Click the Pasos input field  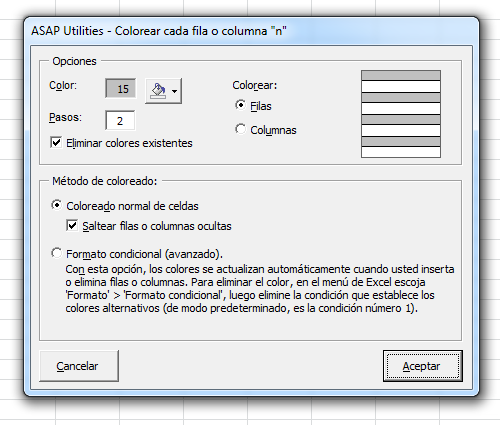[x=120, y=120]
